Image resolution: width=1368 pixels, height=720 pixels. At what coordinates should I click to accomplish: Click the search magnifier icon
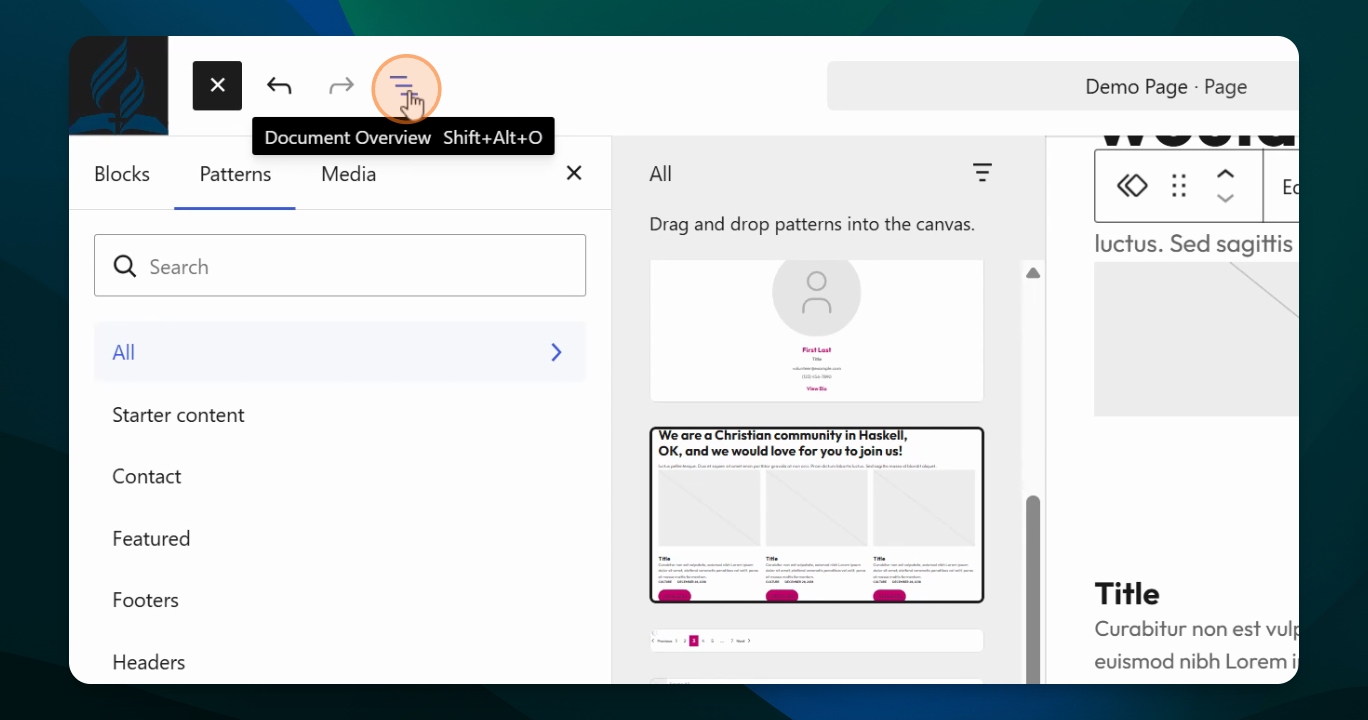point(125,266)
